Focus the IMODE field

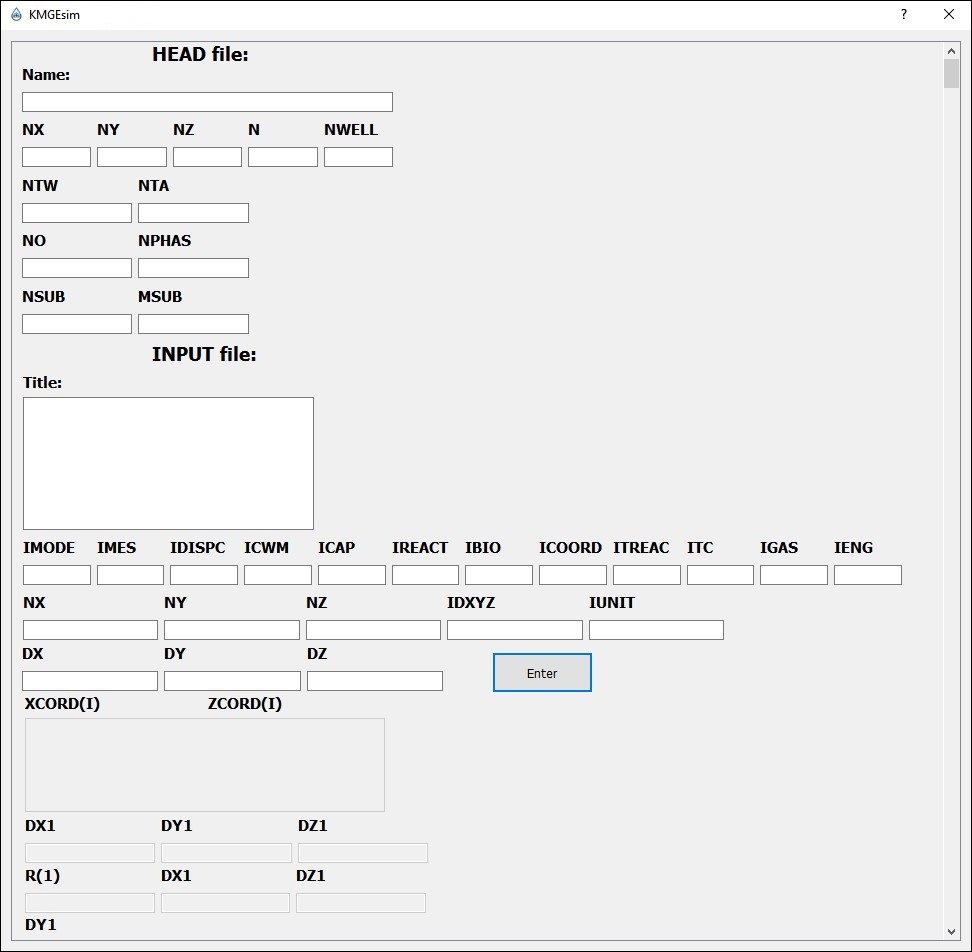click(57, 575)
